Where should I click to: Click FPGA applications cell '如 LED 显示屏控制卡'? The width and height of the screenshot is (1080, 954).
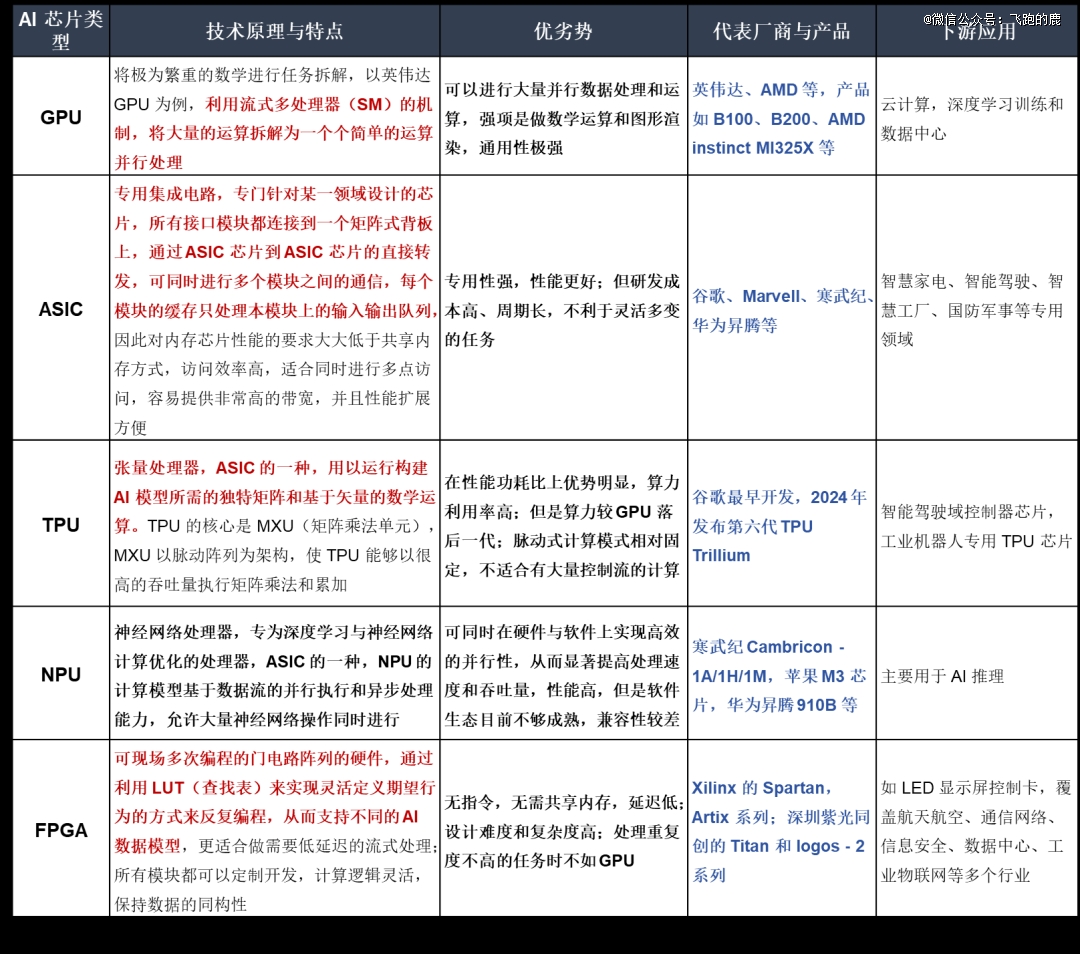coord(977,829)
